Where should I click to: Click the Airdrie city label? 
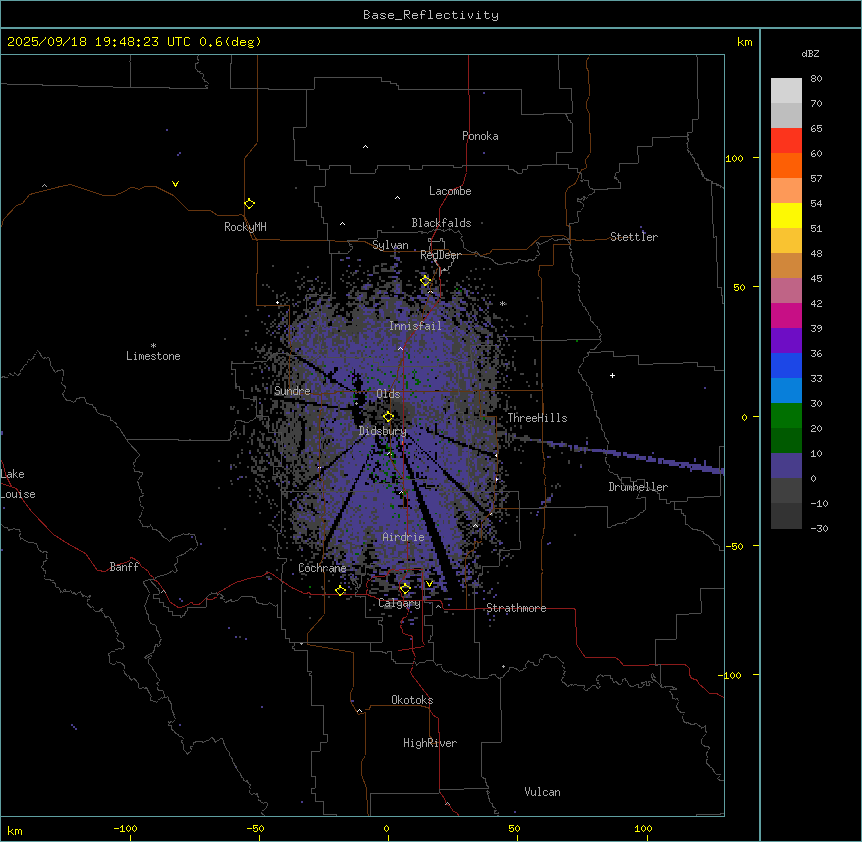click(403, 538)
